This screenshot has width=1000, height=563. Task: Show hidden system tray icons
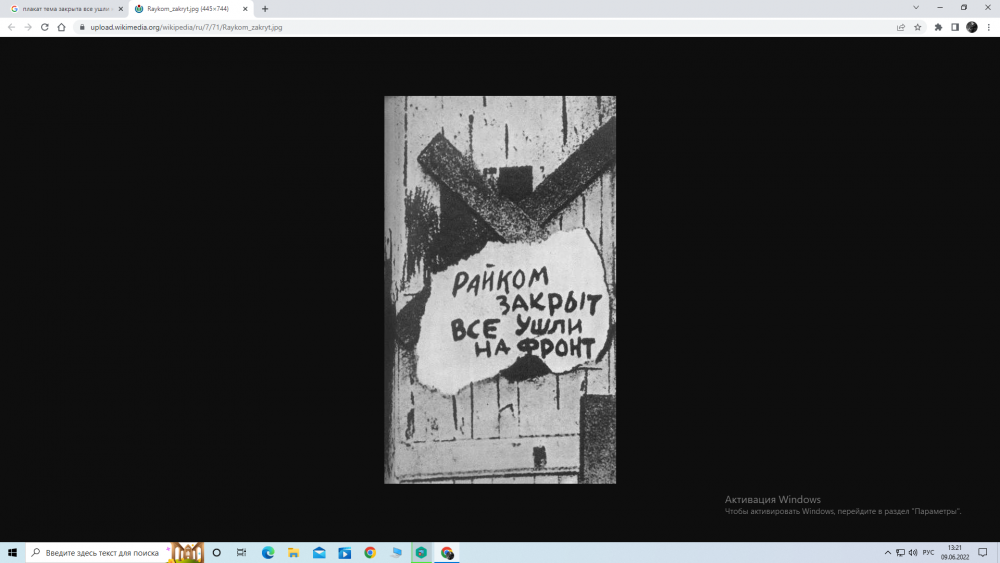click(x=888, y=553)
